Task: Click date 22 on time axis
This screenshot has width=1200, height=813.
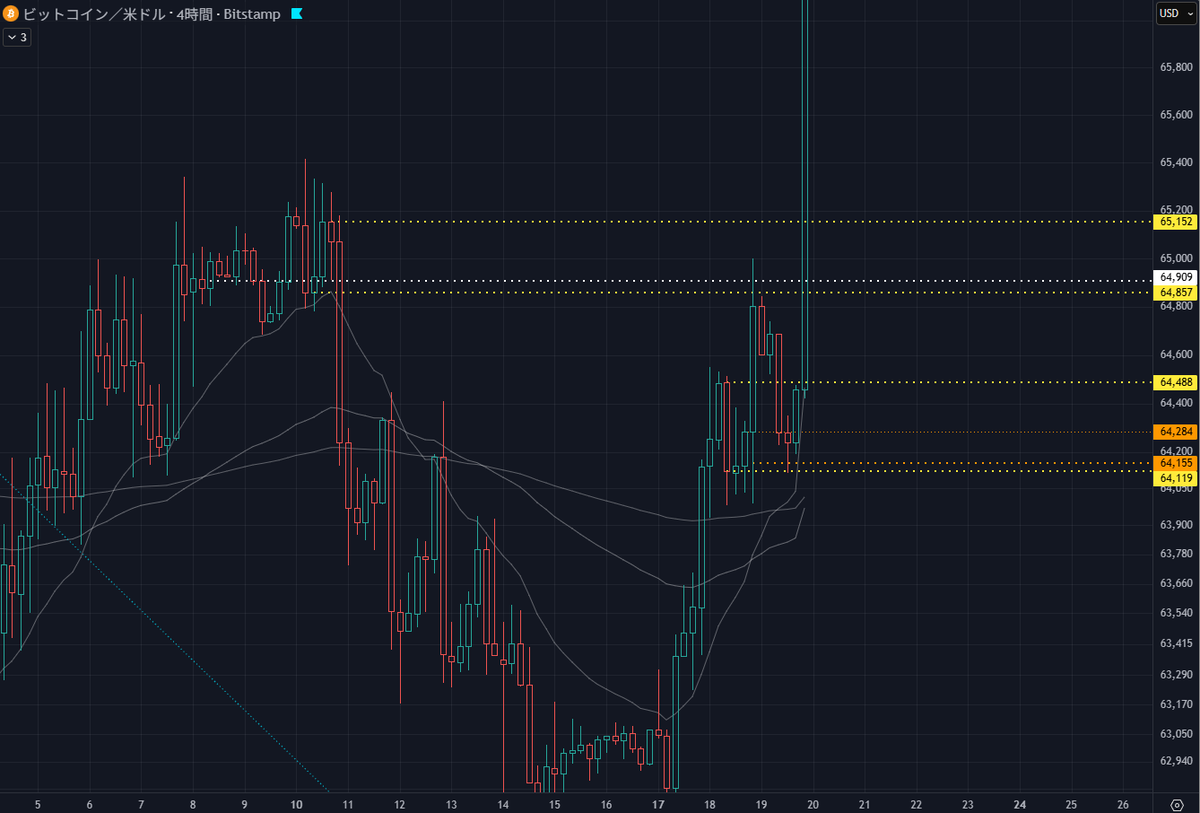Action: coord(917,803)
